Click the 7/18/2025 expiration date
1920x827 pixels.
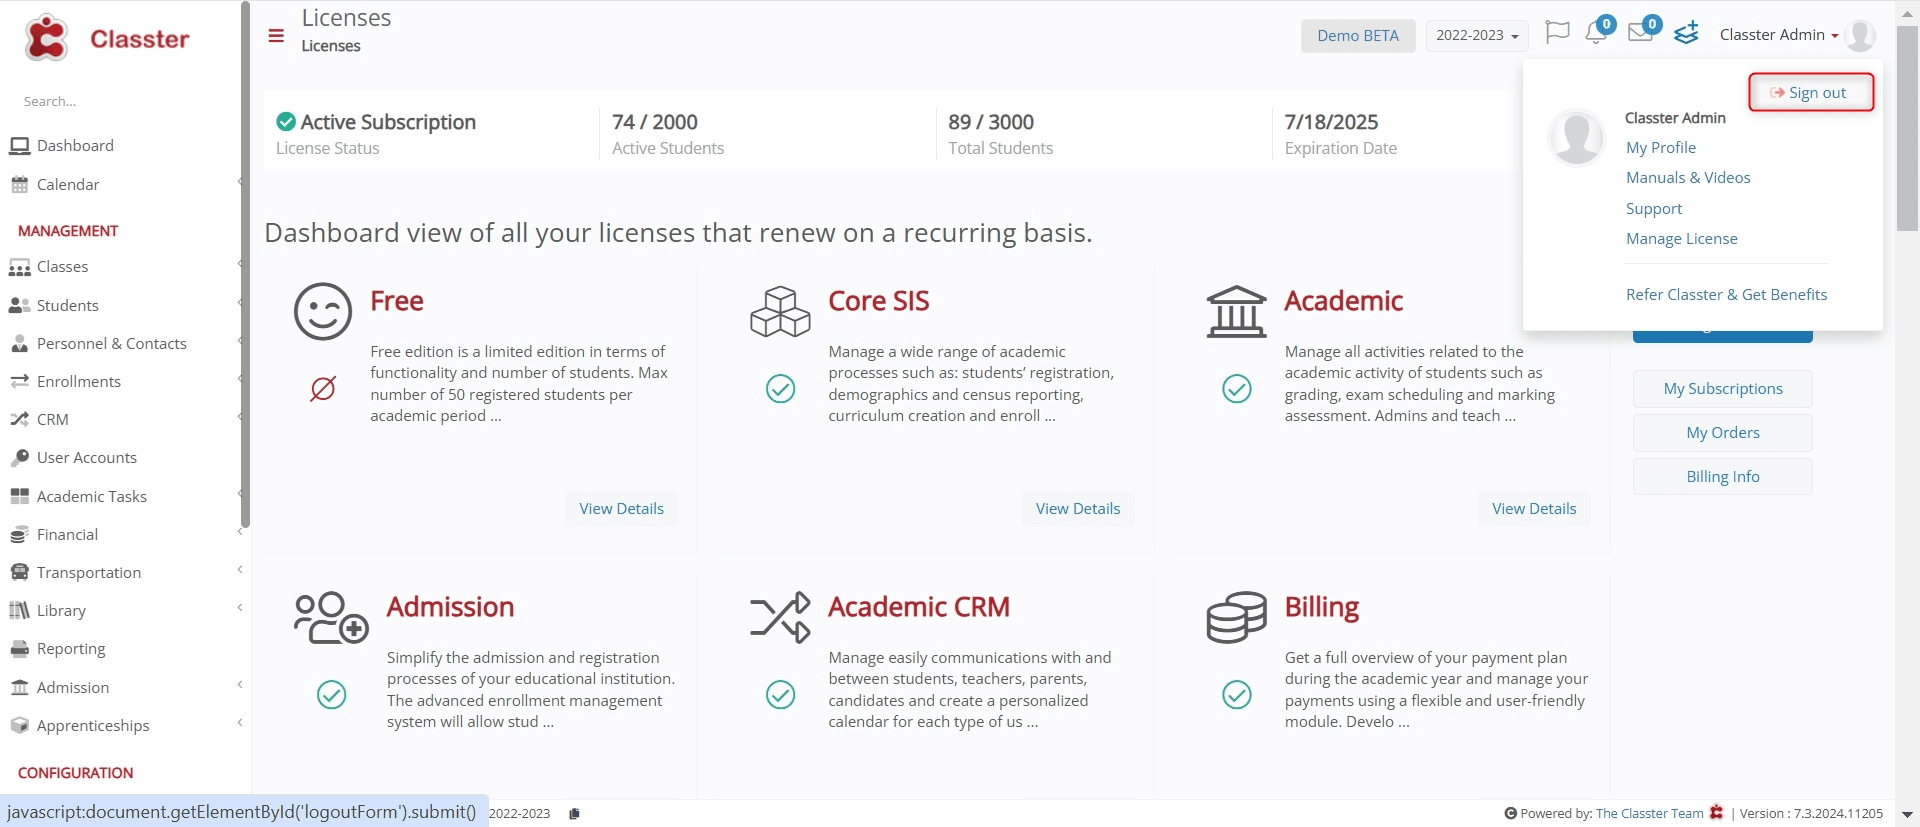(1331, 122)
